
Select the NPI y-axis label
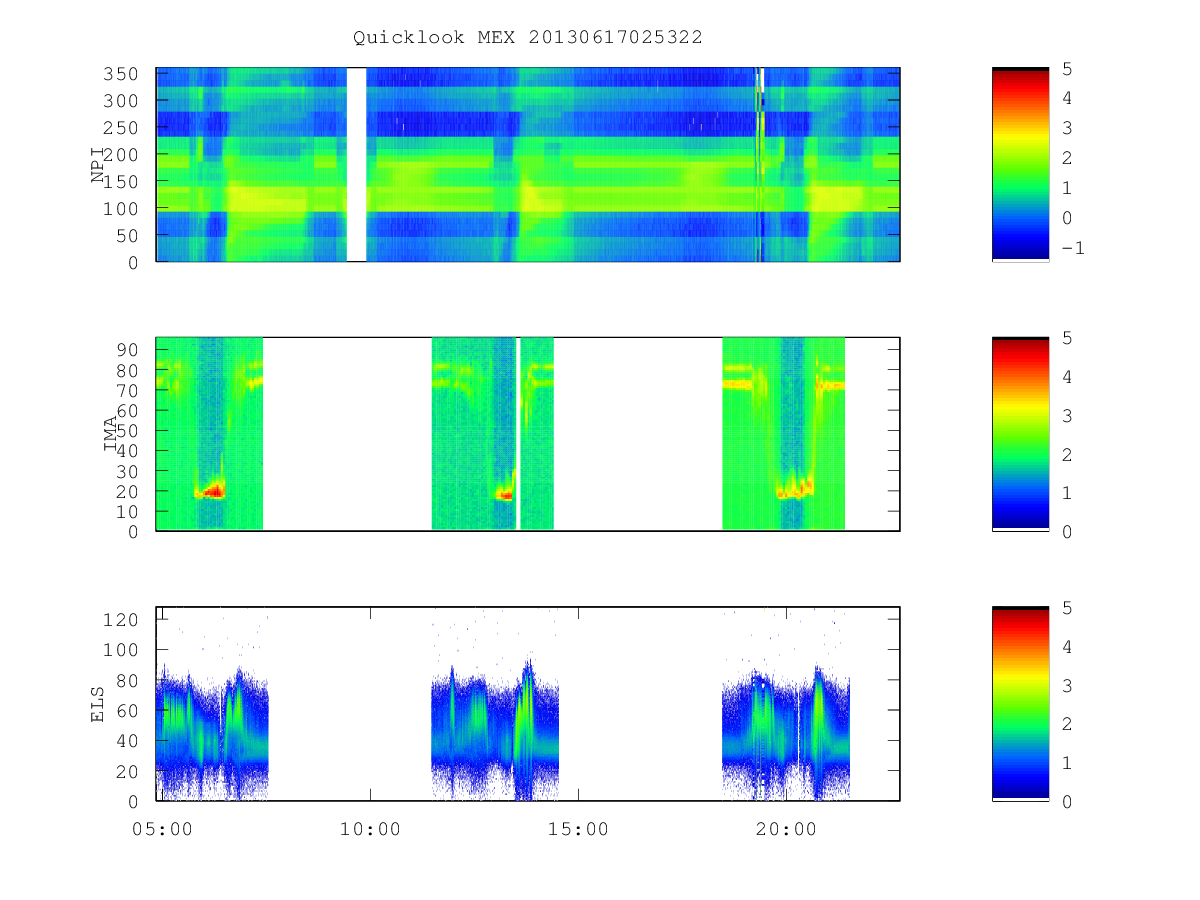(x=98, y=165)
